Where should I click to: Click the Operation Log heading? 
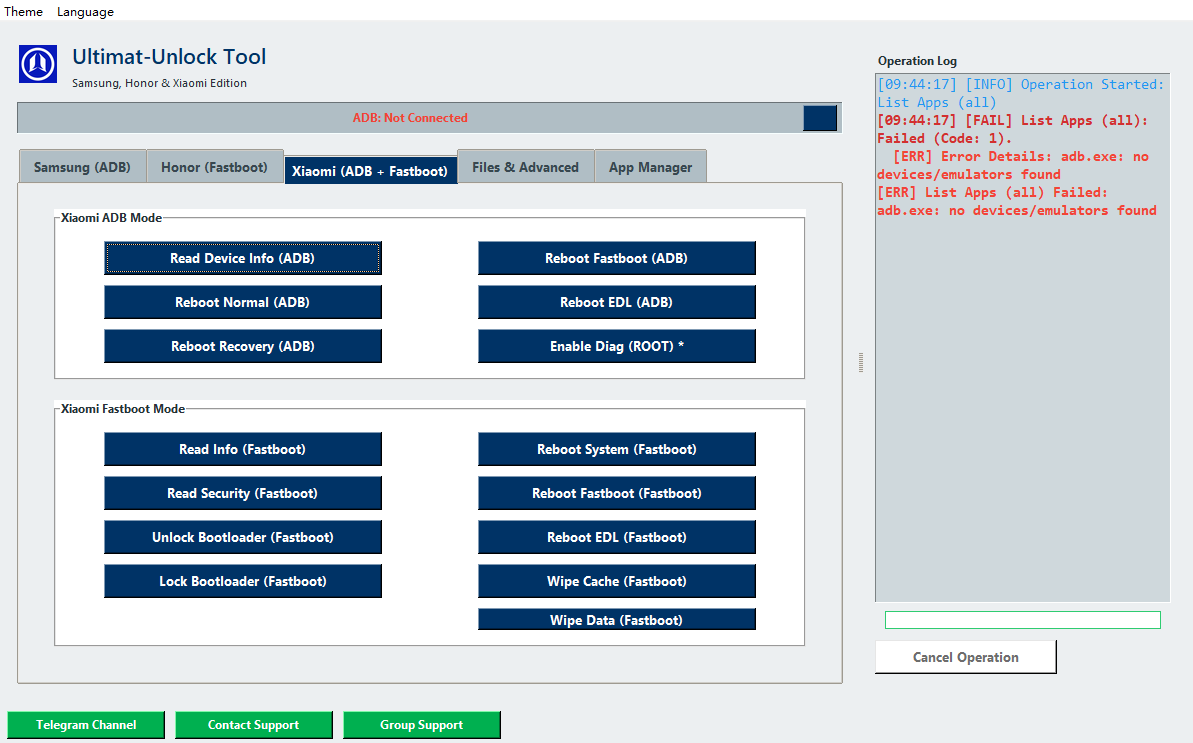918,61
